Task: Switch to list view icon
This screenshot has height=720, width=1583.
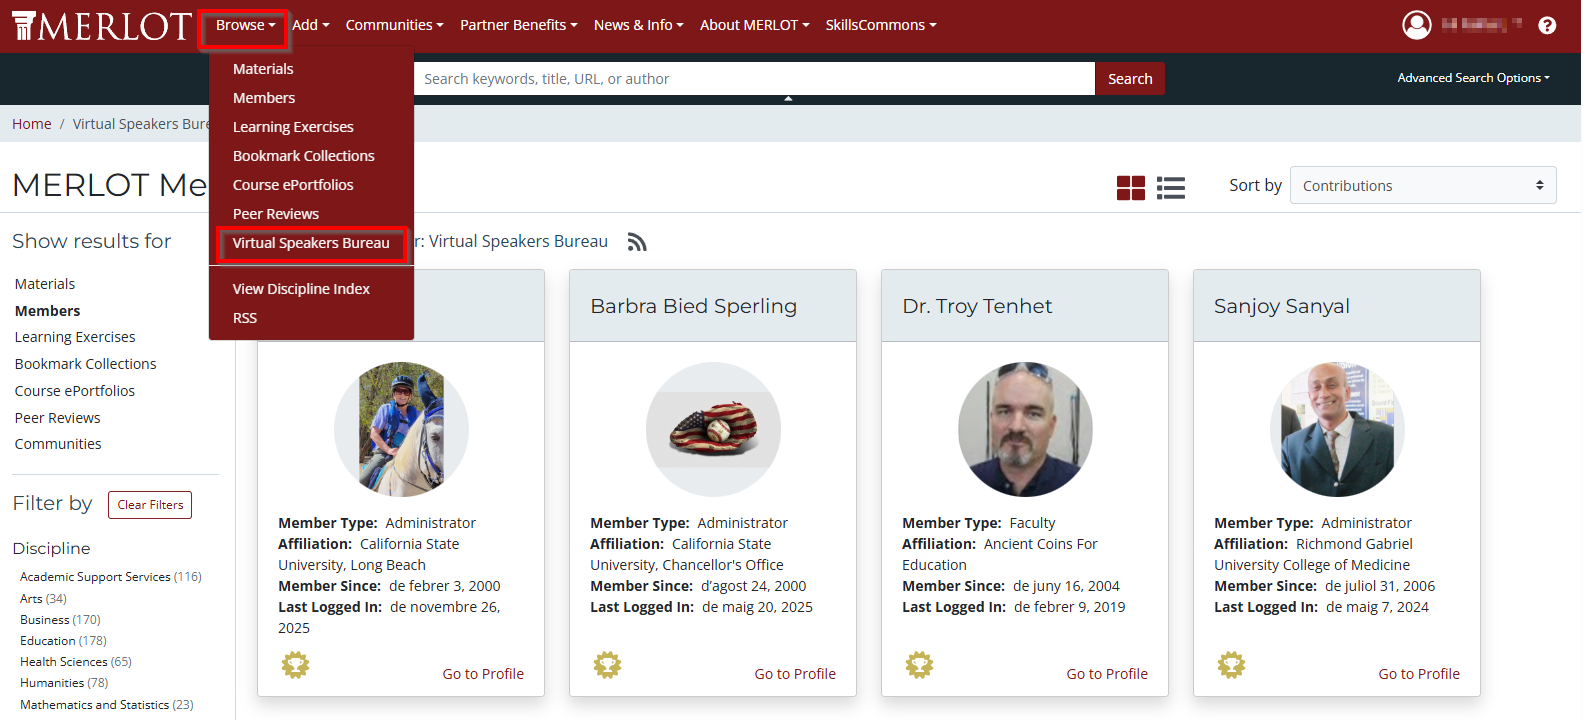Action: 1170,187
